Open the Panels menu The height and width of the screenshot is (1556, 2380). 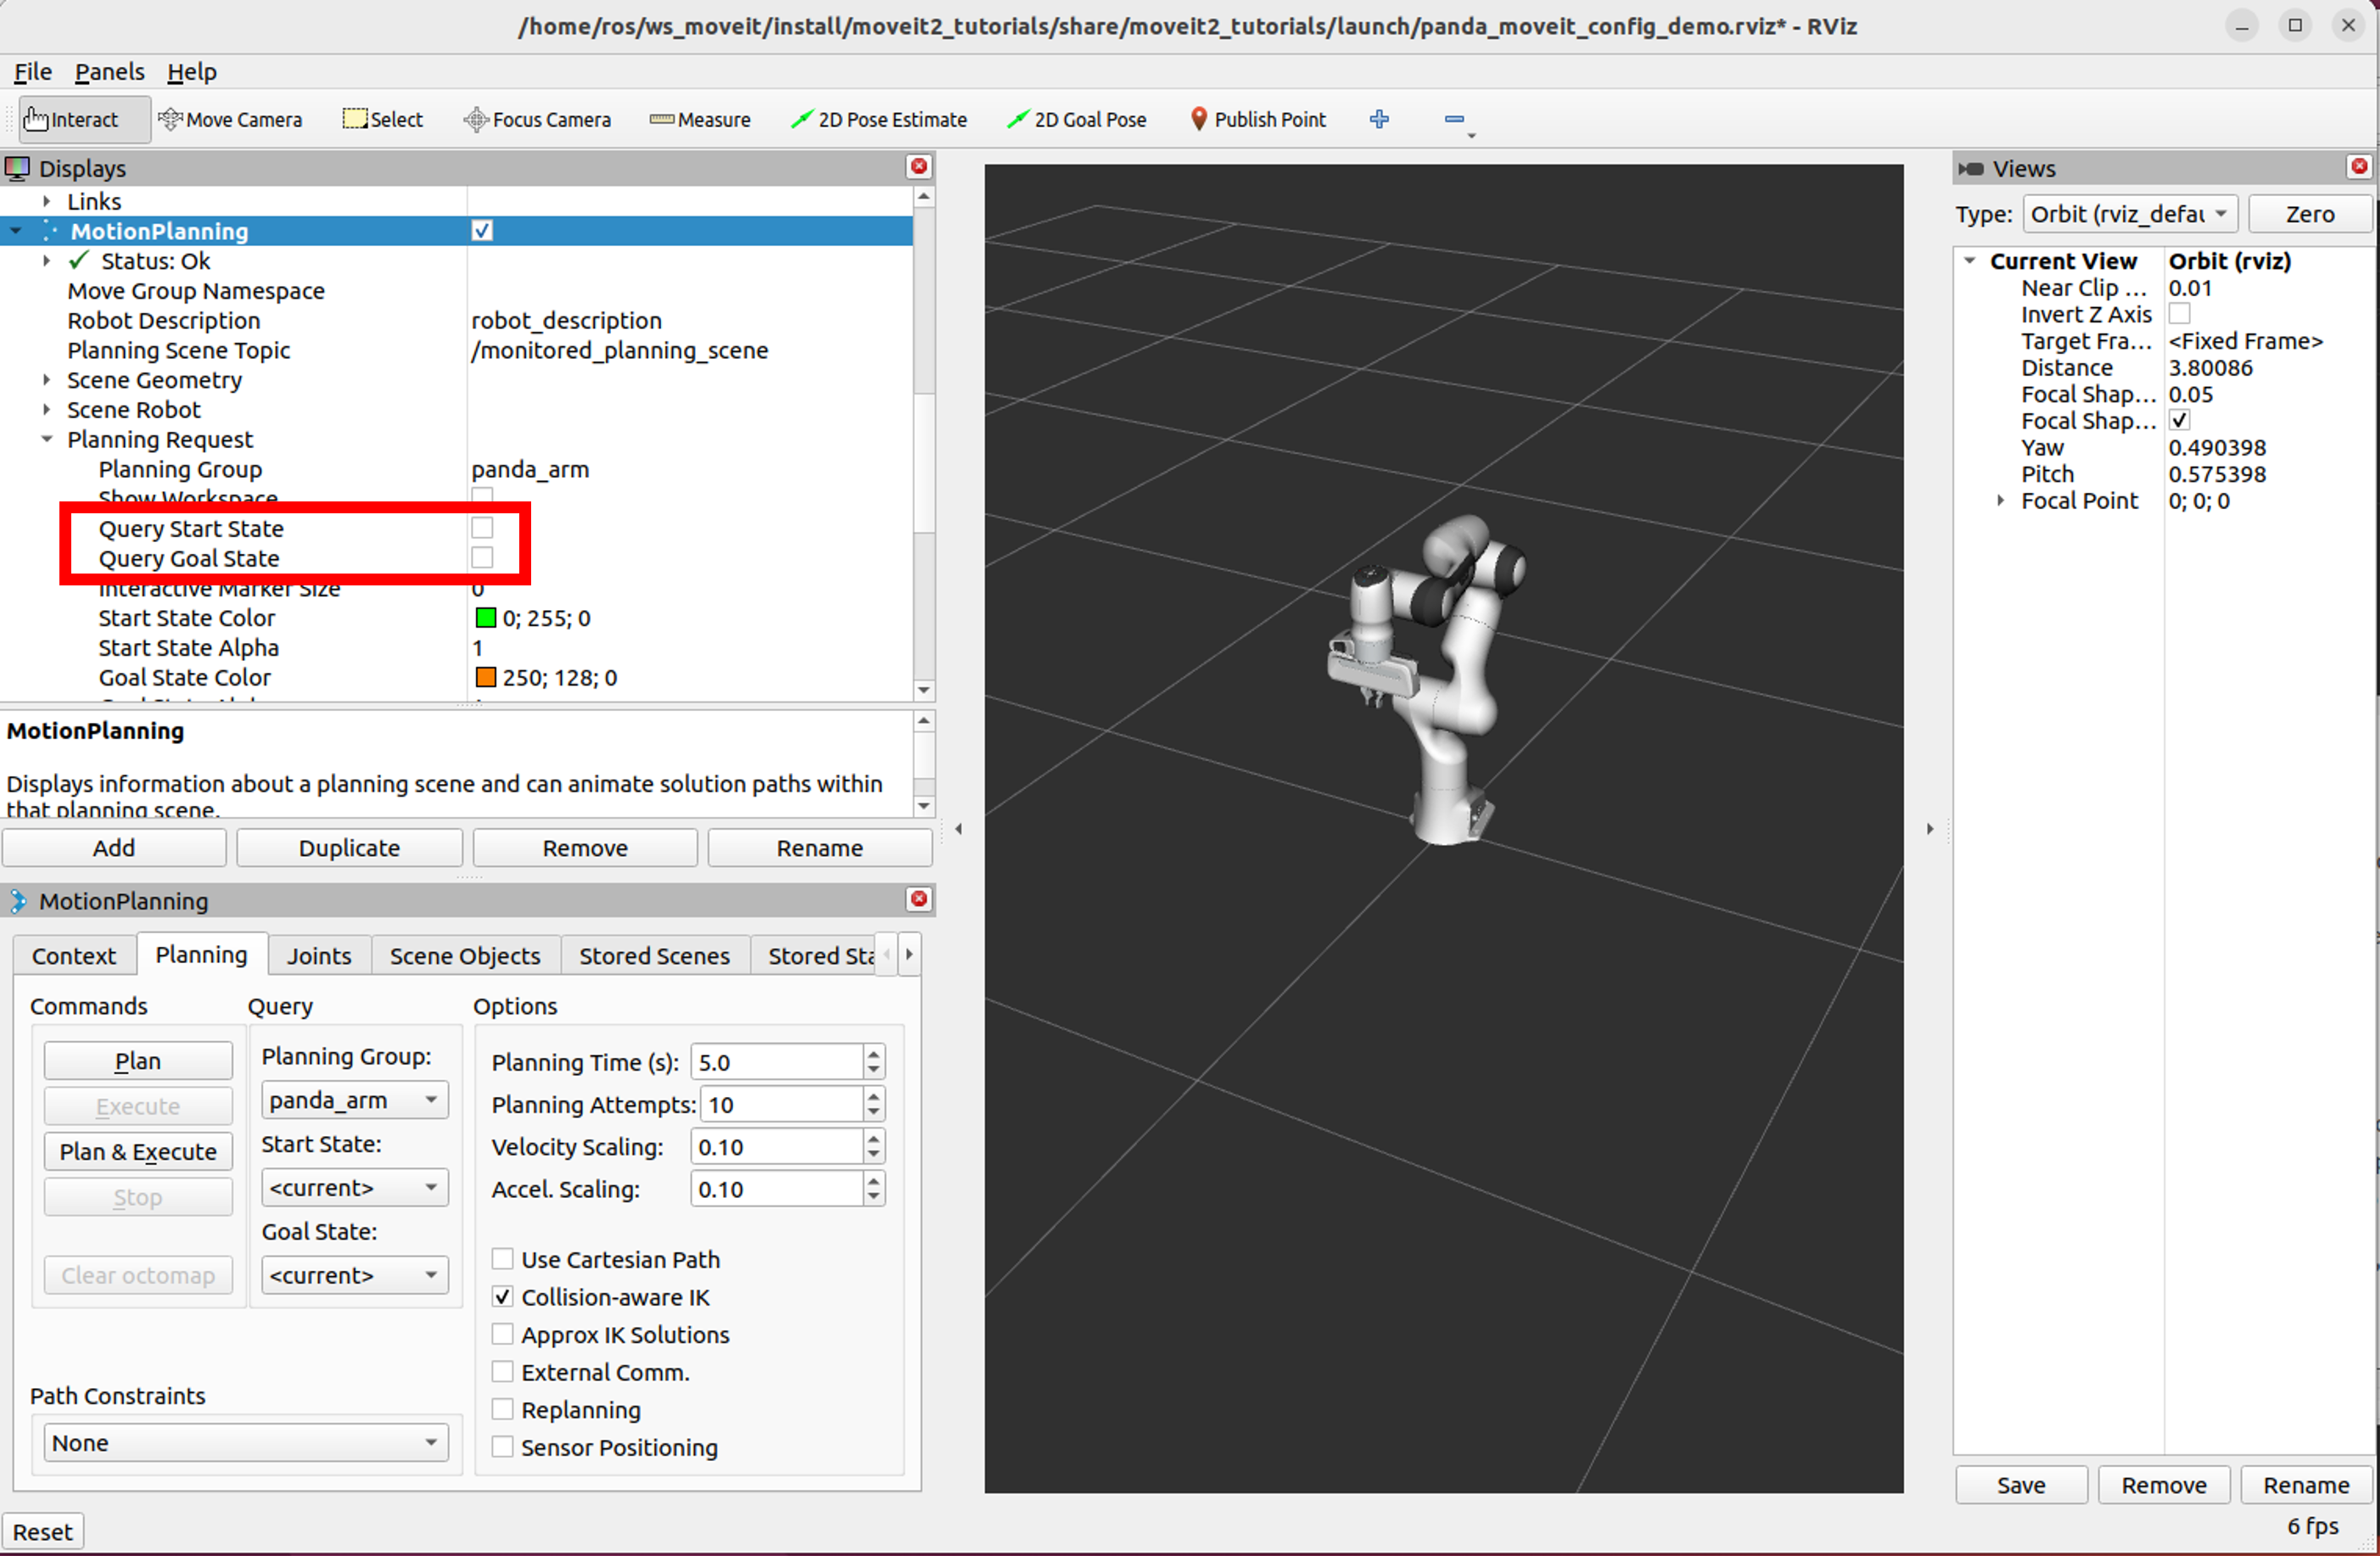[110, 72]
